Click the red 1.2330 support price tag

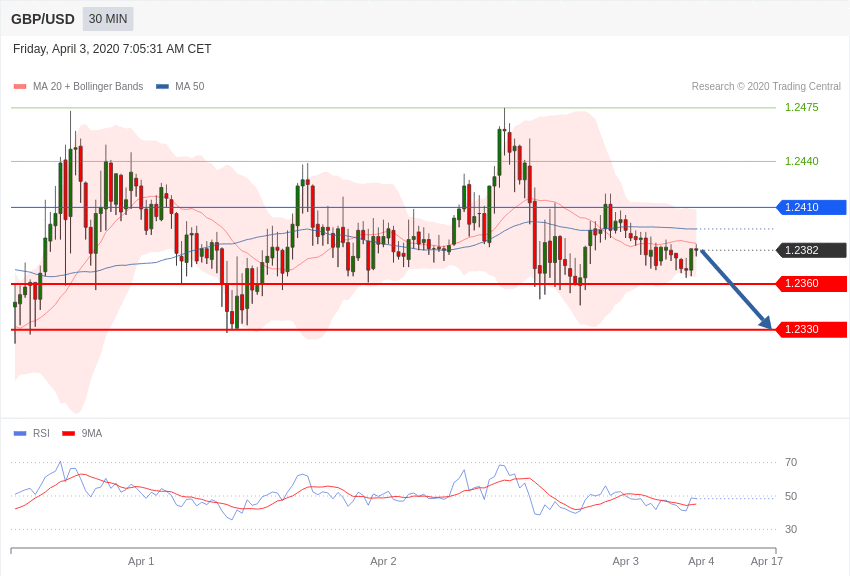coord(811,329)
